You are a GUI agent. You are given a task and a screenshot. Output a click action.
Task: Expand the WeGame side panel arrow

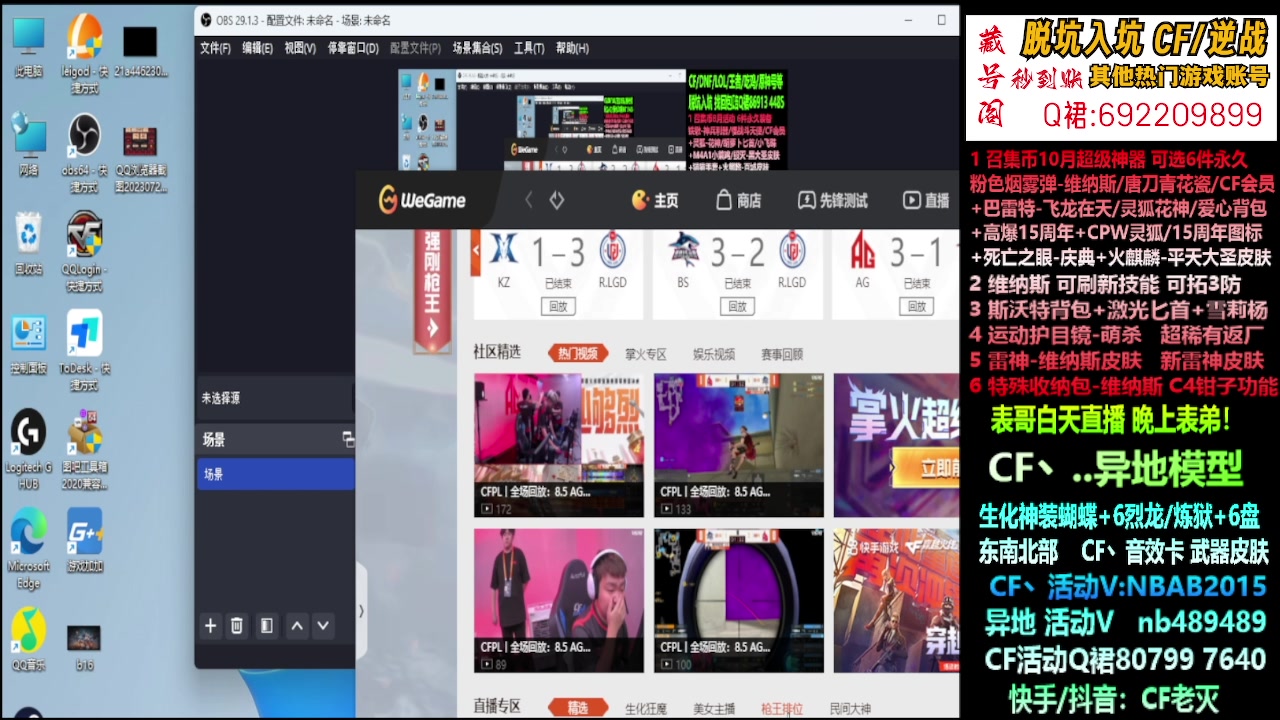tap(361, 611)
